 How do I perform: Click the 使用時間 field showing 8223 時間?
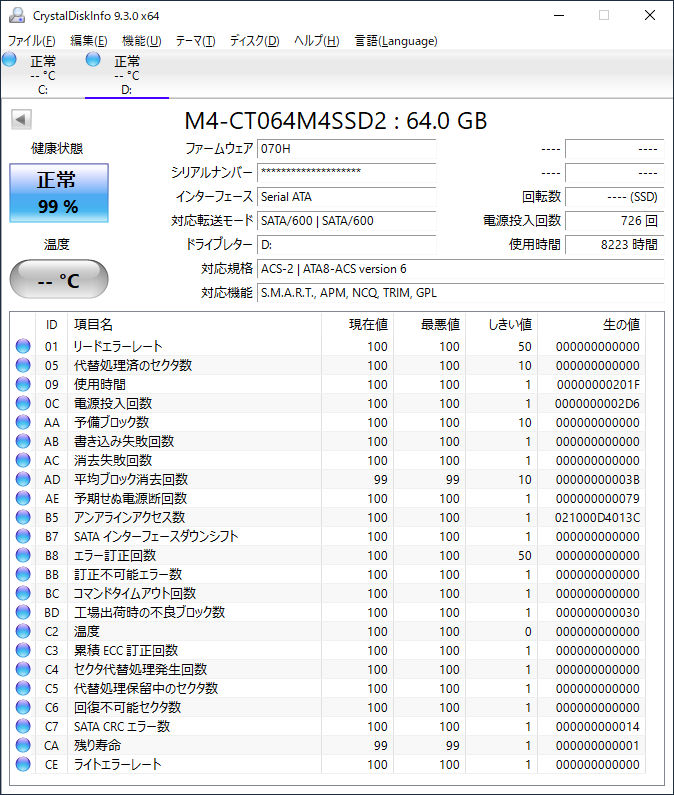pyautogui.click(x=614, y=245)
